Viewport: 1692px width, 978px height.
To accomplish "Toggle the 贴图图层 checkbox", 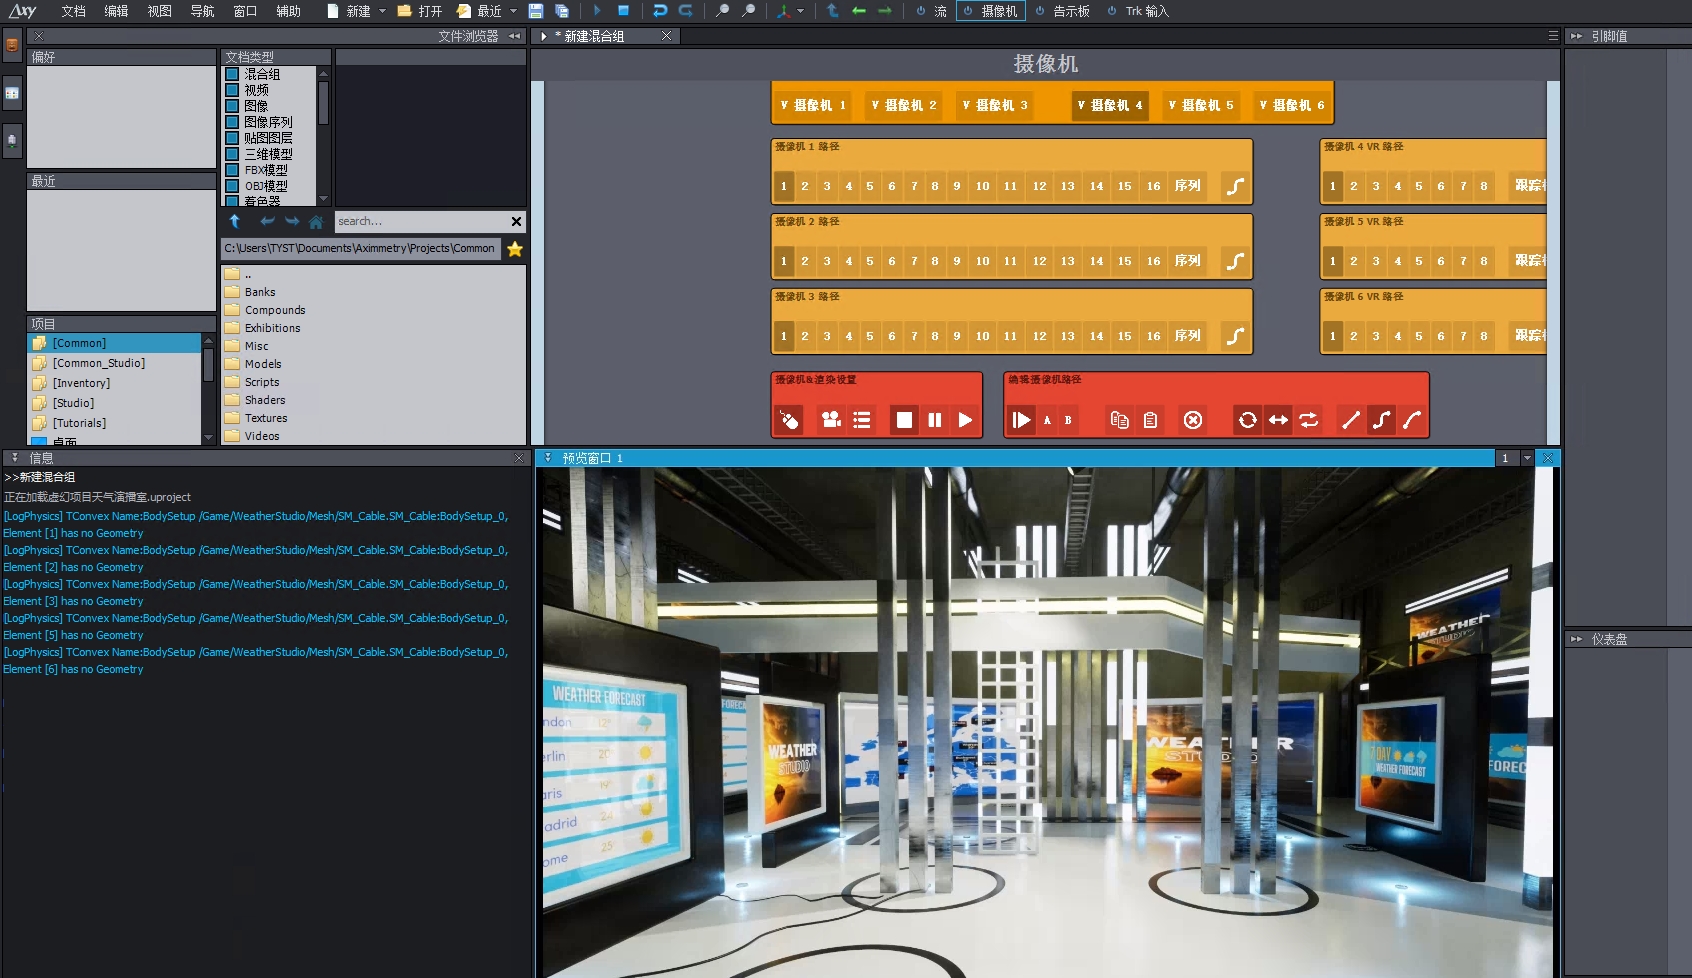I will coord(232,138).
